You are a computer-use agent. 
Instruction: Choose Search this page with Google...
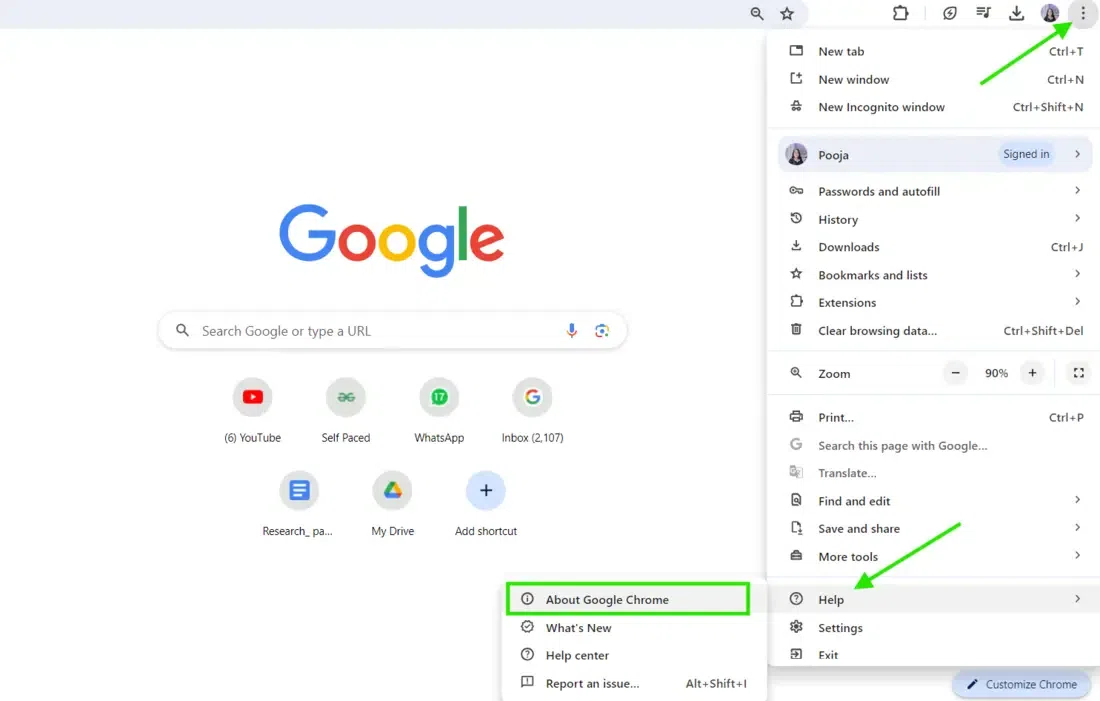[x=936, y=445]
